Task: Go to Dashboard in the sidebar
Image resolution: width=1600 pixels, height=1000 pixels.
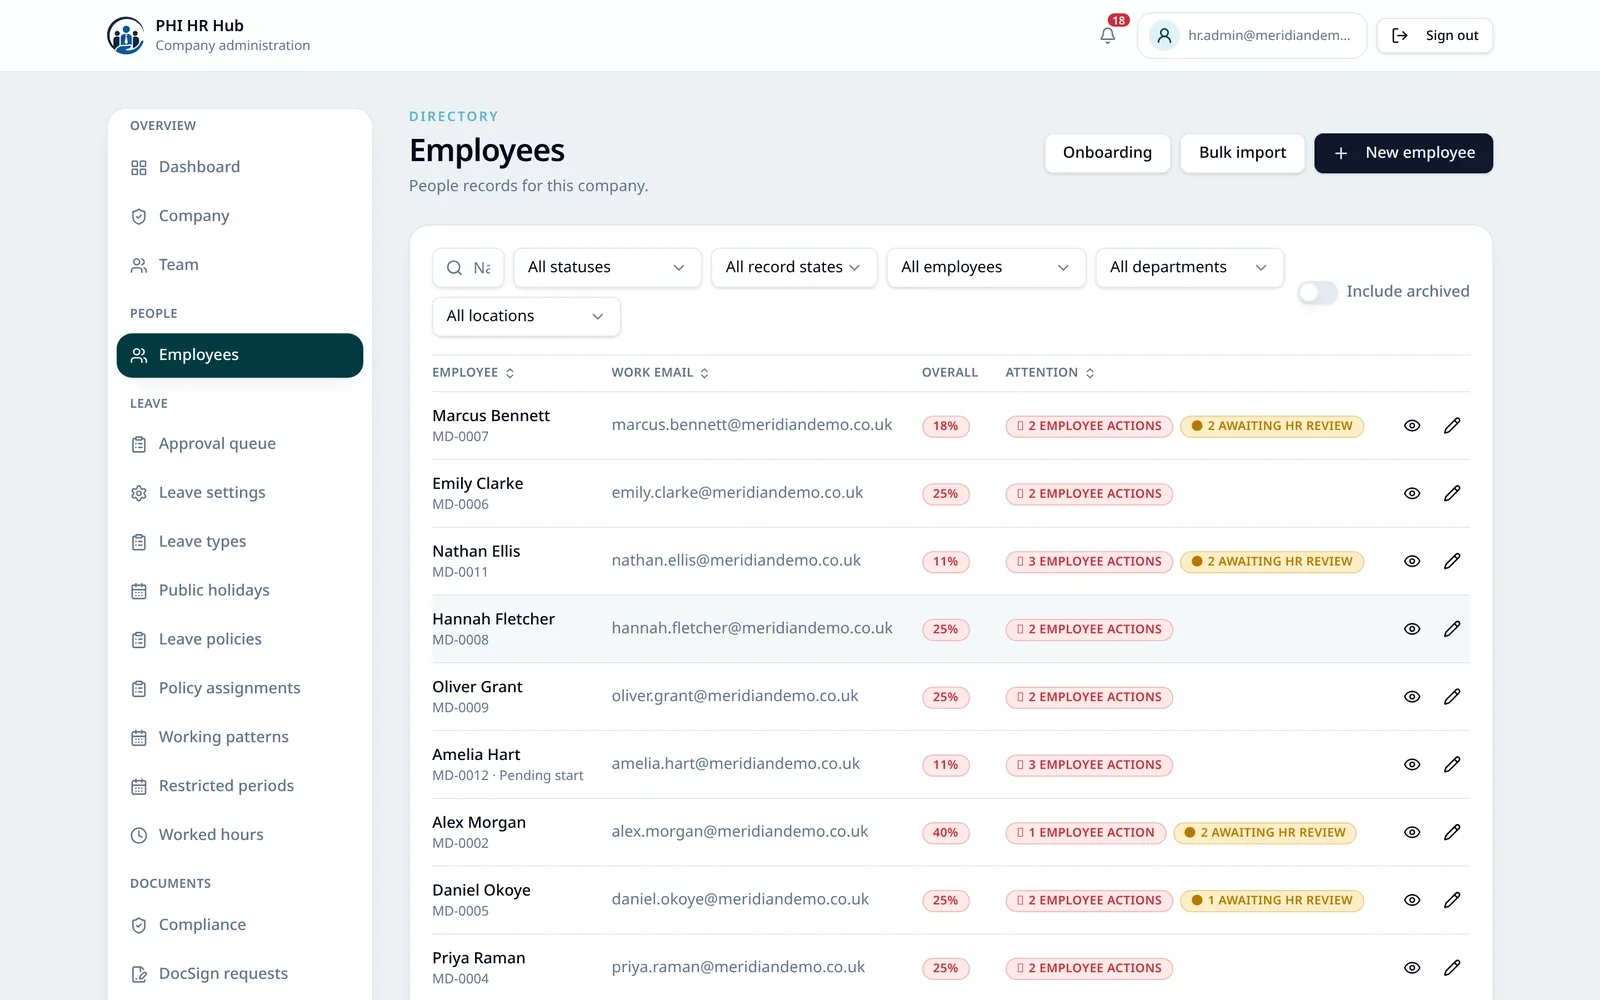Action: [240, 167]
